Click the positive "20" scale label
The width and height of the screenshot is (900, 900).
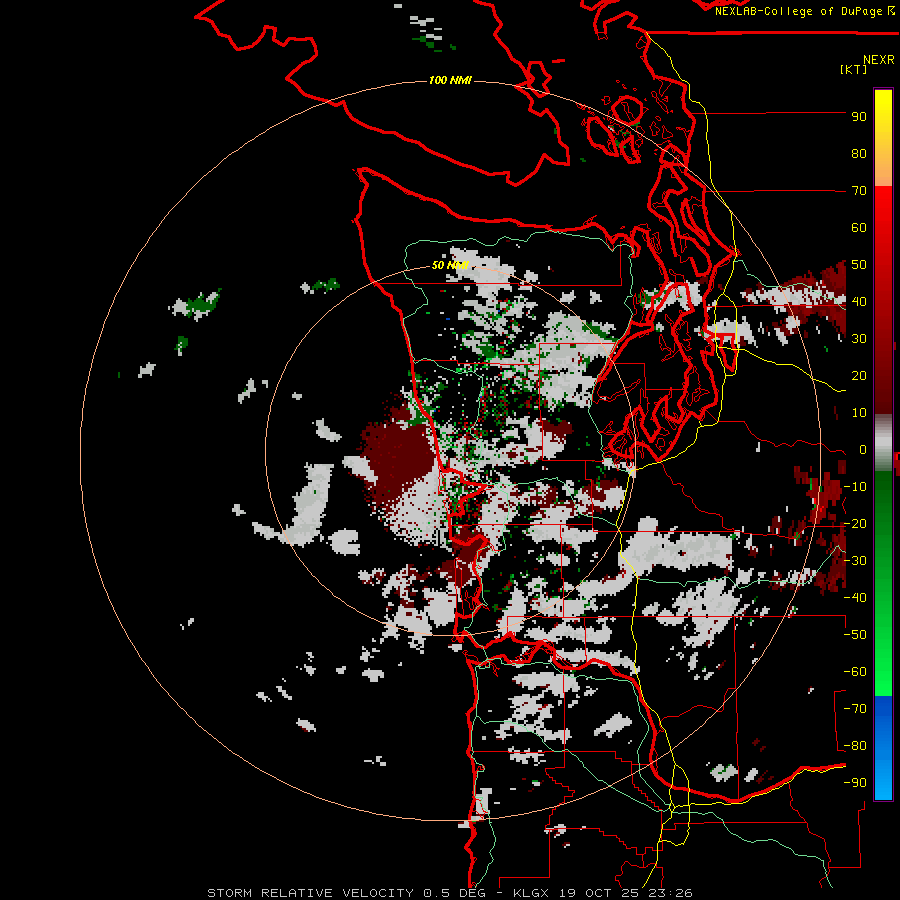coord(859,375)
